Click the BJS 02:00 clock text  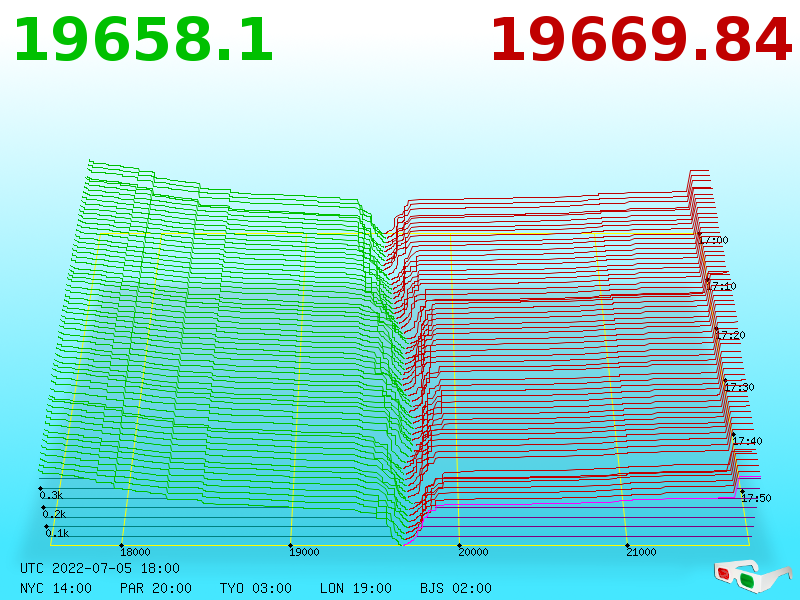[456, 588]
